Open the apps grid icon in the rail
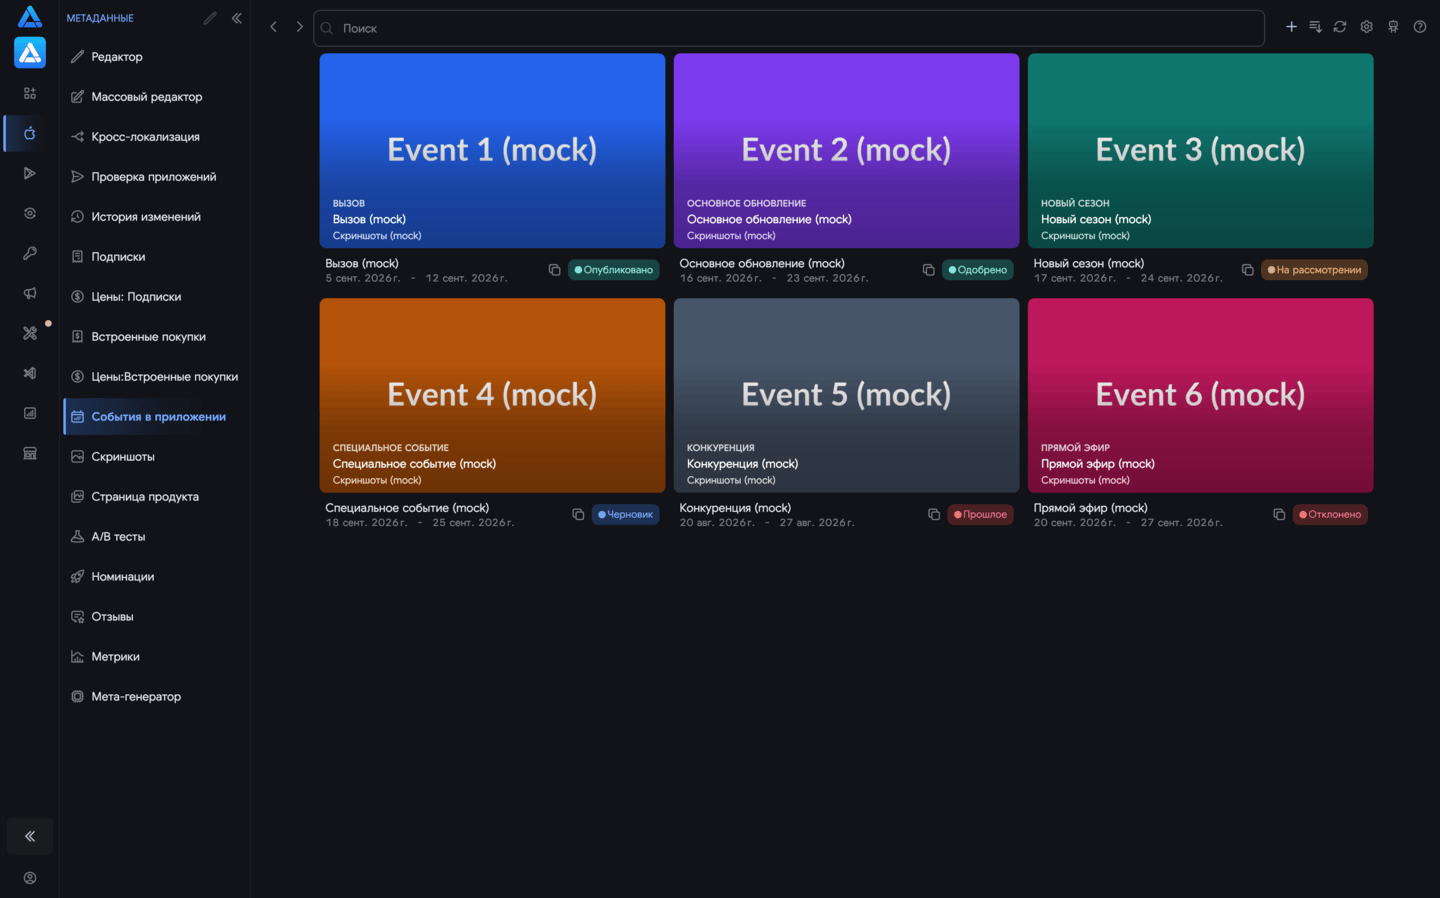This screenshot has width=1440, height=898. click(x=30, y=93)
